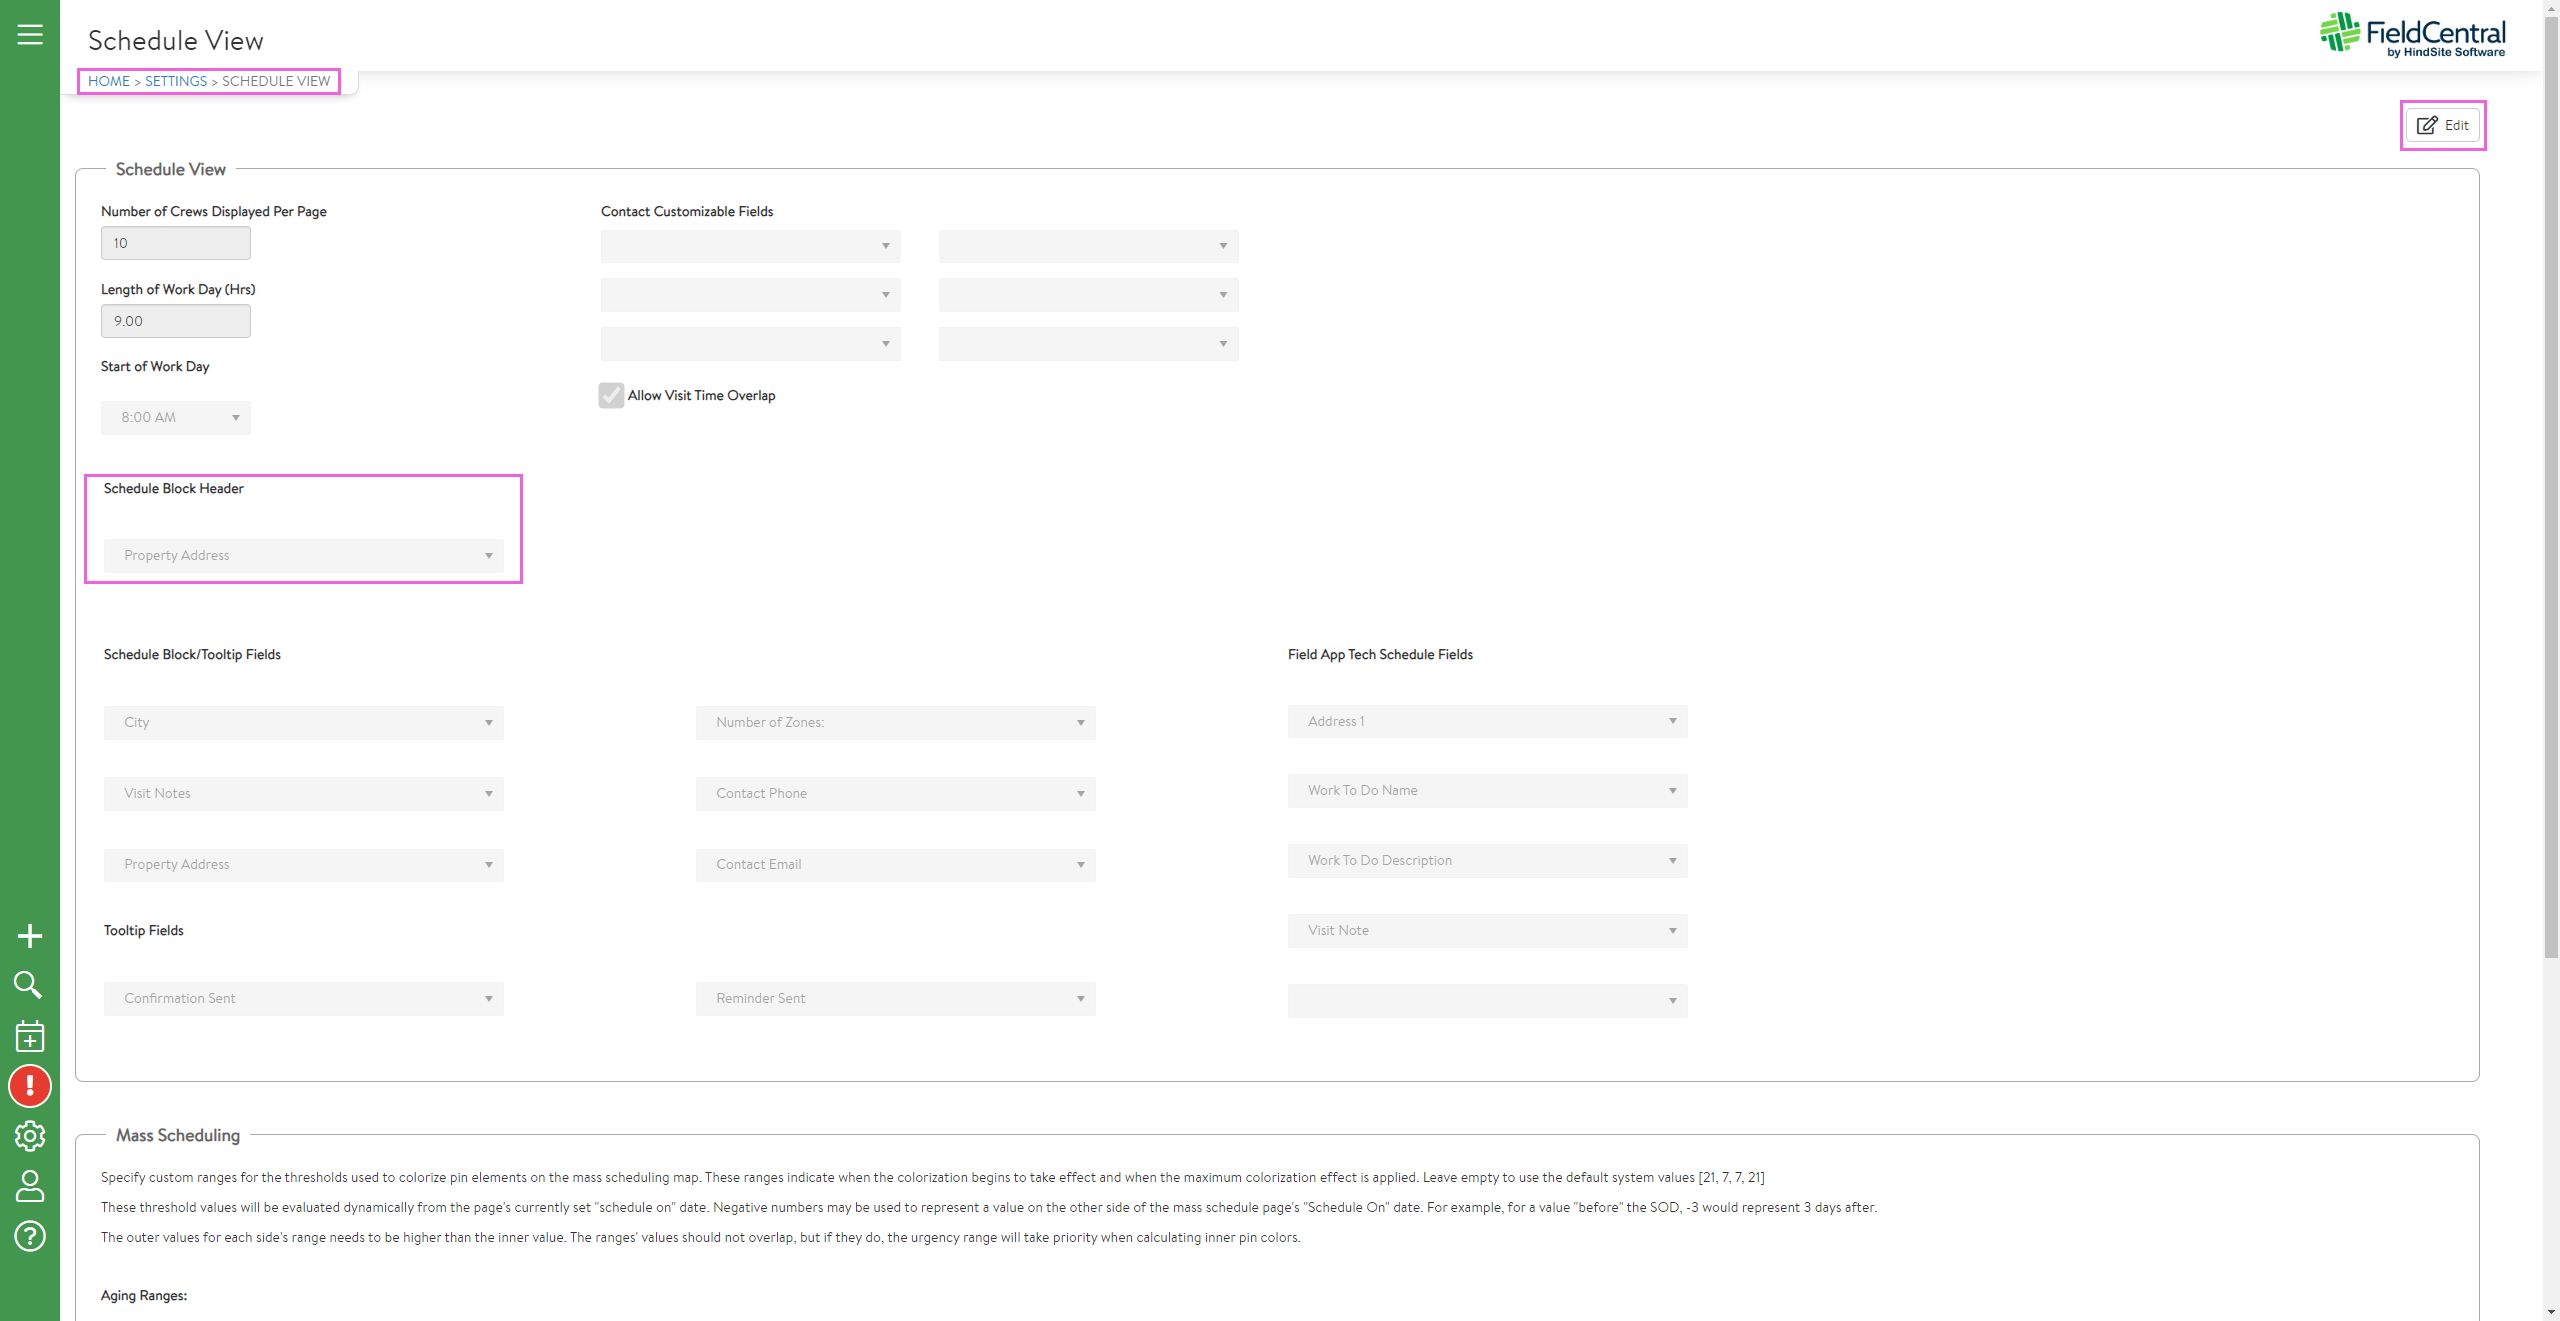Image resolution: width=2560 pixels, height=1321 pixels.
Task: Click the calendar add sidebar icon
Action: click(30, 1036)
